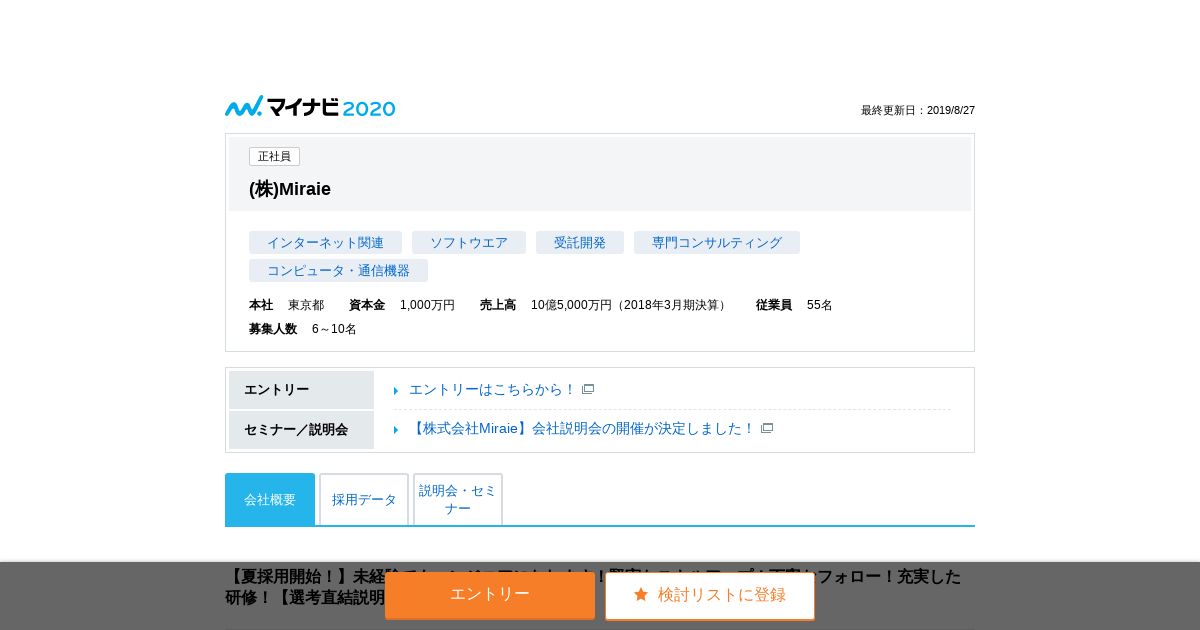Click the star icon in 検討リストに登録 button

(x=641, y=594)
